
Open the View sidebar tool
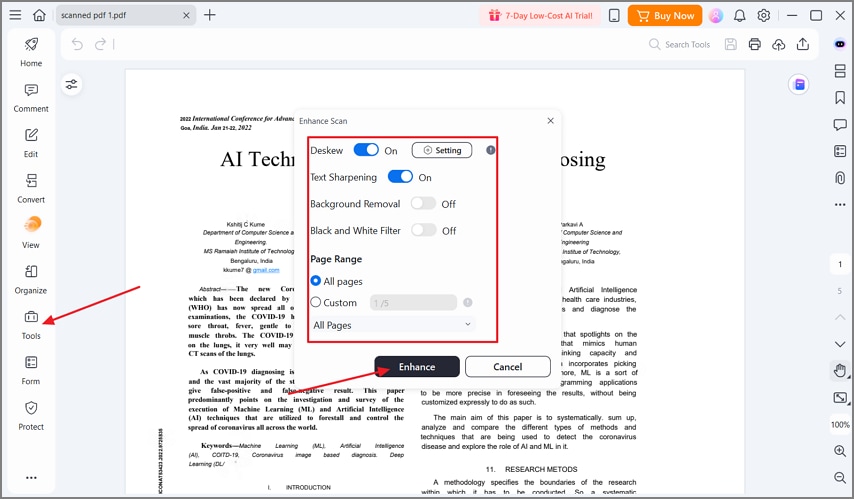click(31, 233)
